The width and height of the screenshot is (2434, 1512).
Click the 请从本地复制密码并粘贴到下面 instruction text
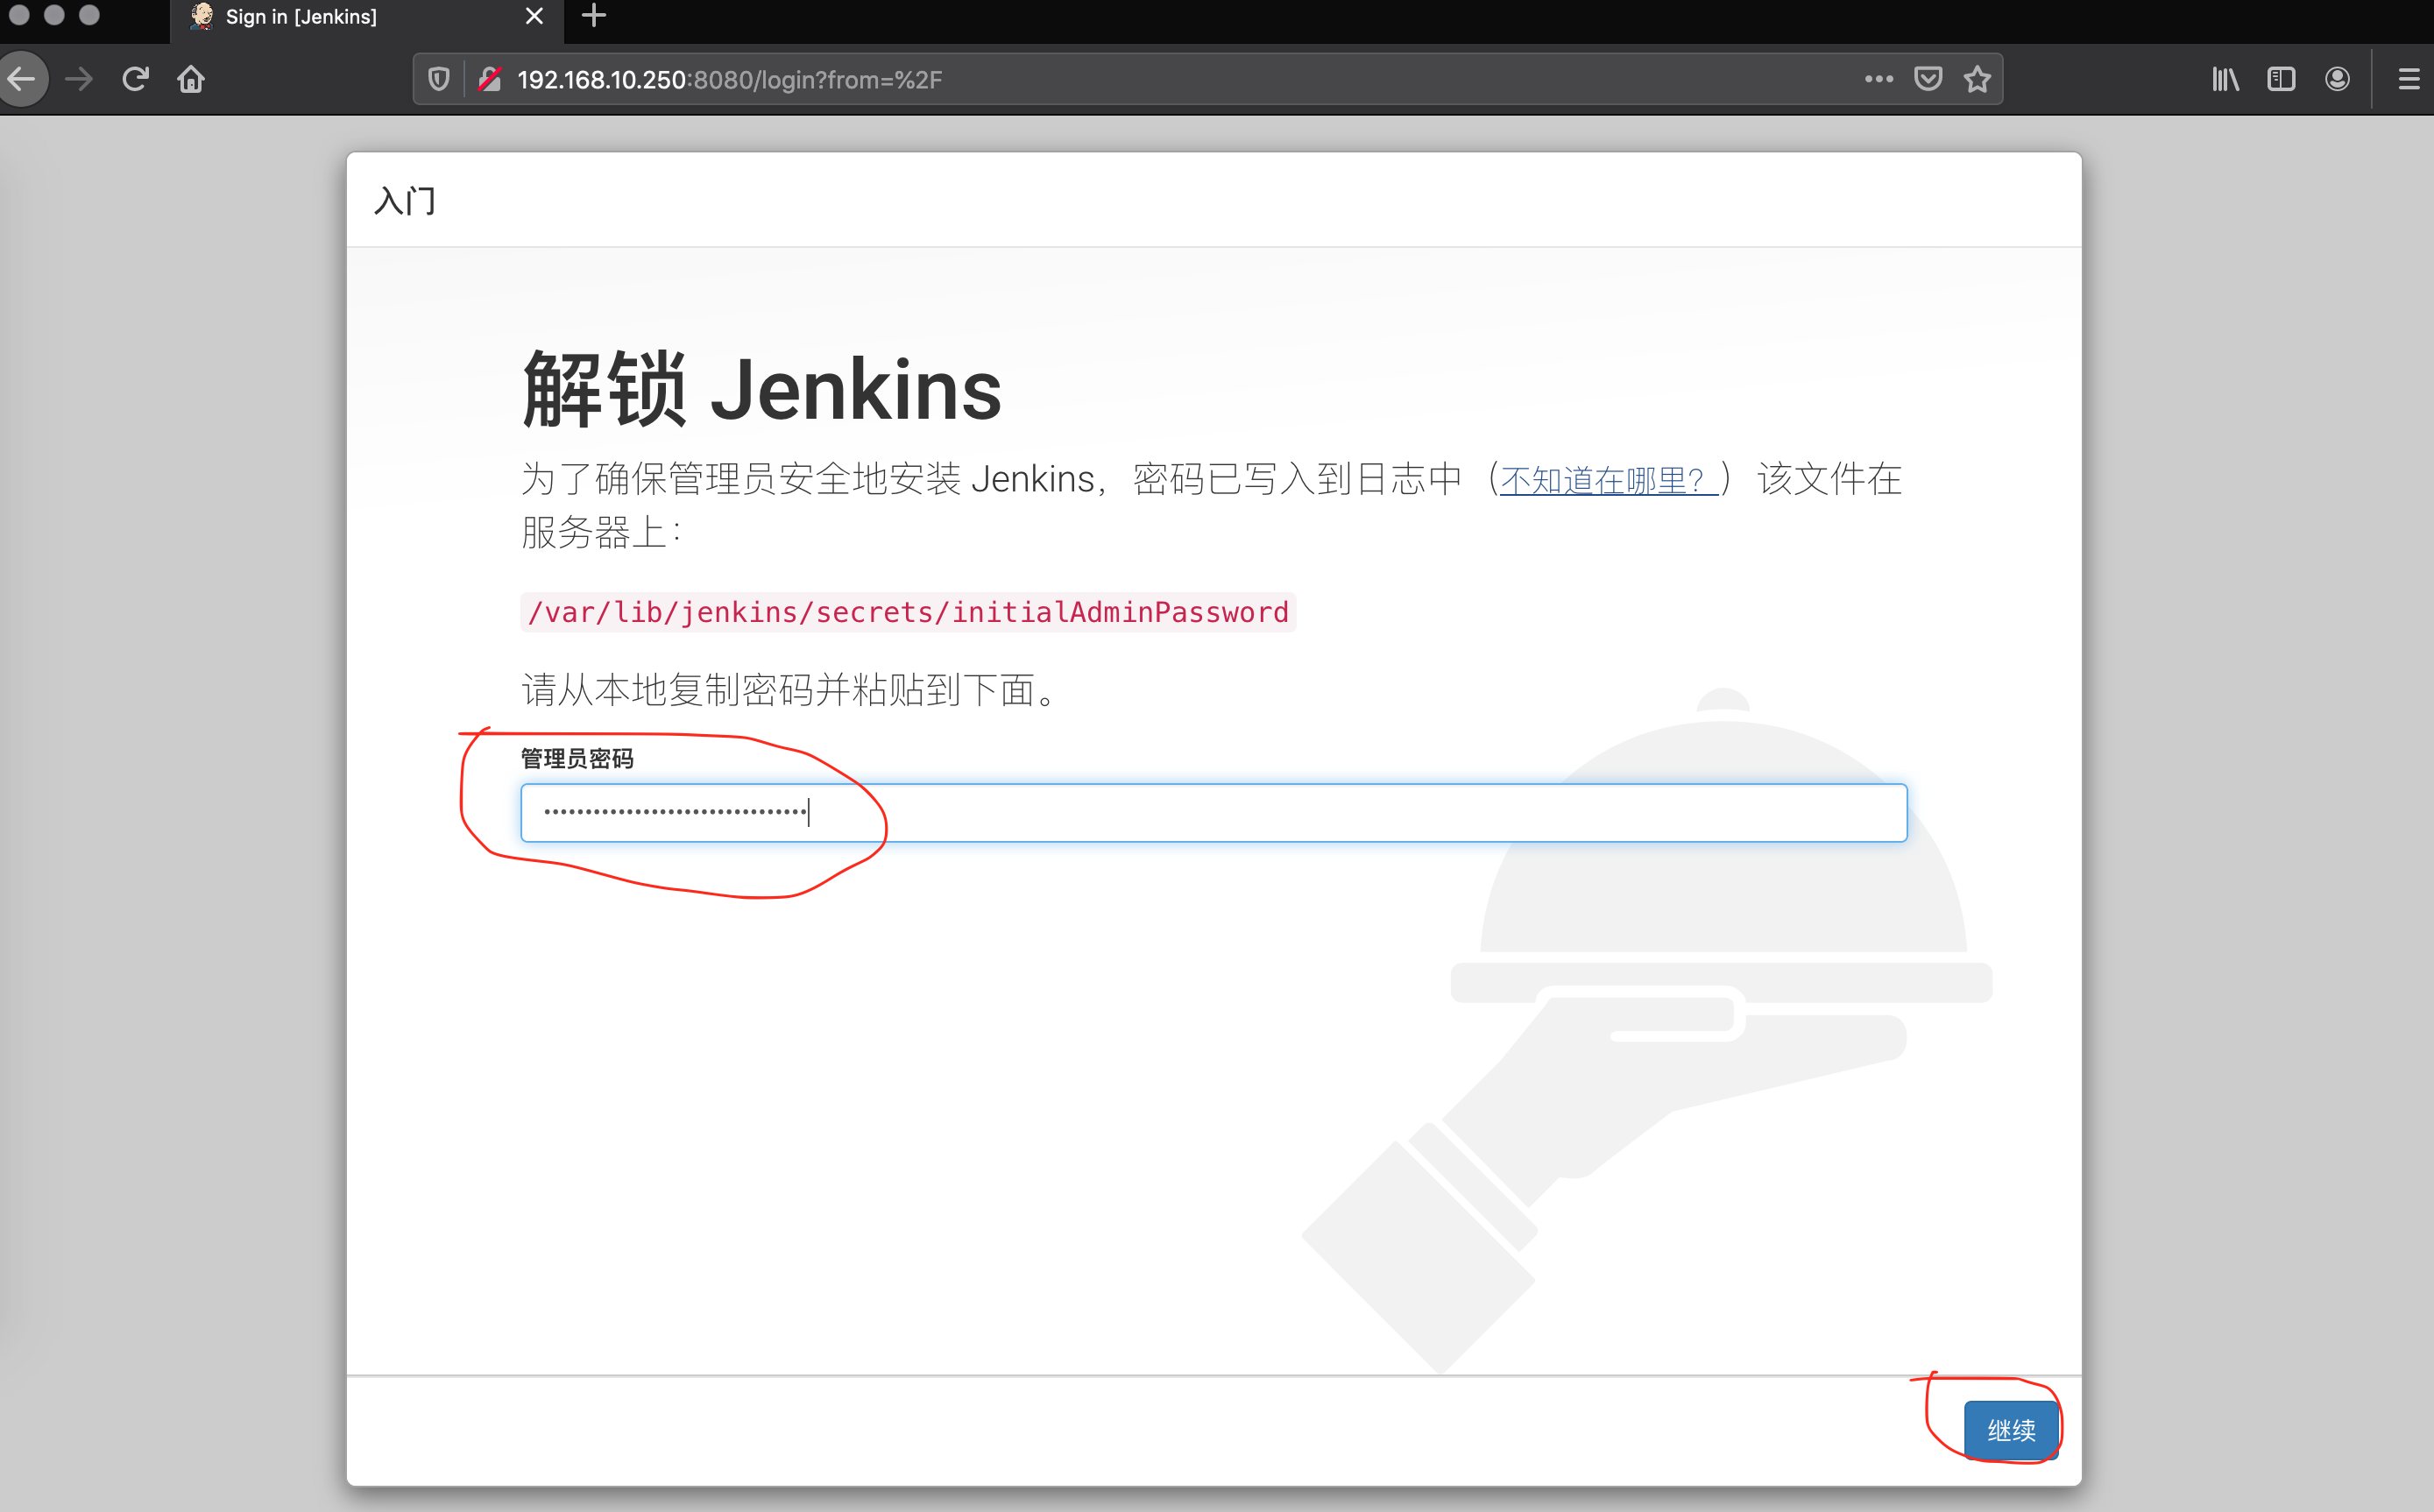[x=789, y=690]
